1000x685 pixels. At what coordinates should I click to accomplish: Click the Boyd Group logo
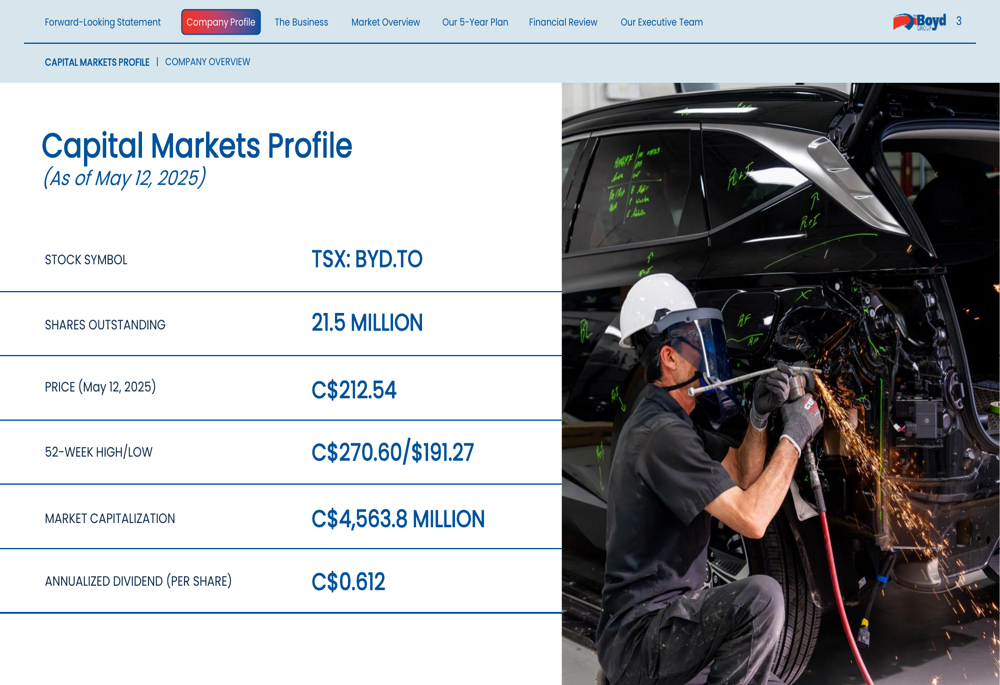click(919, 22)
